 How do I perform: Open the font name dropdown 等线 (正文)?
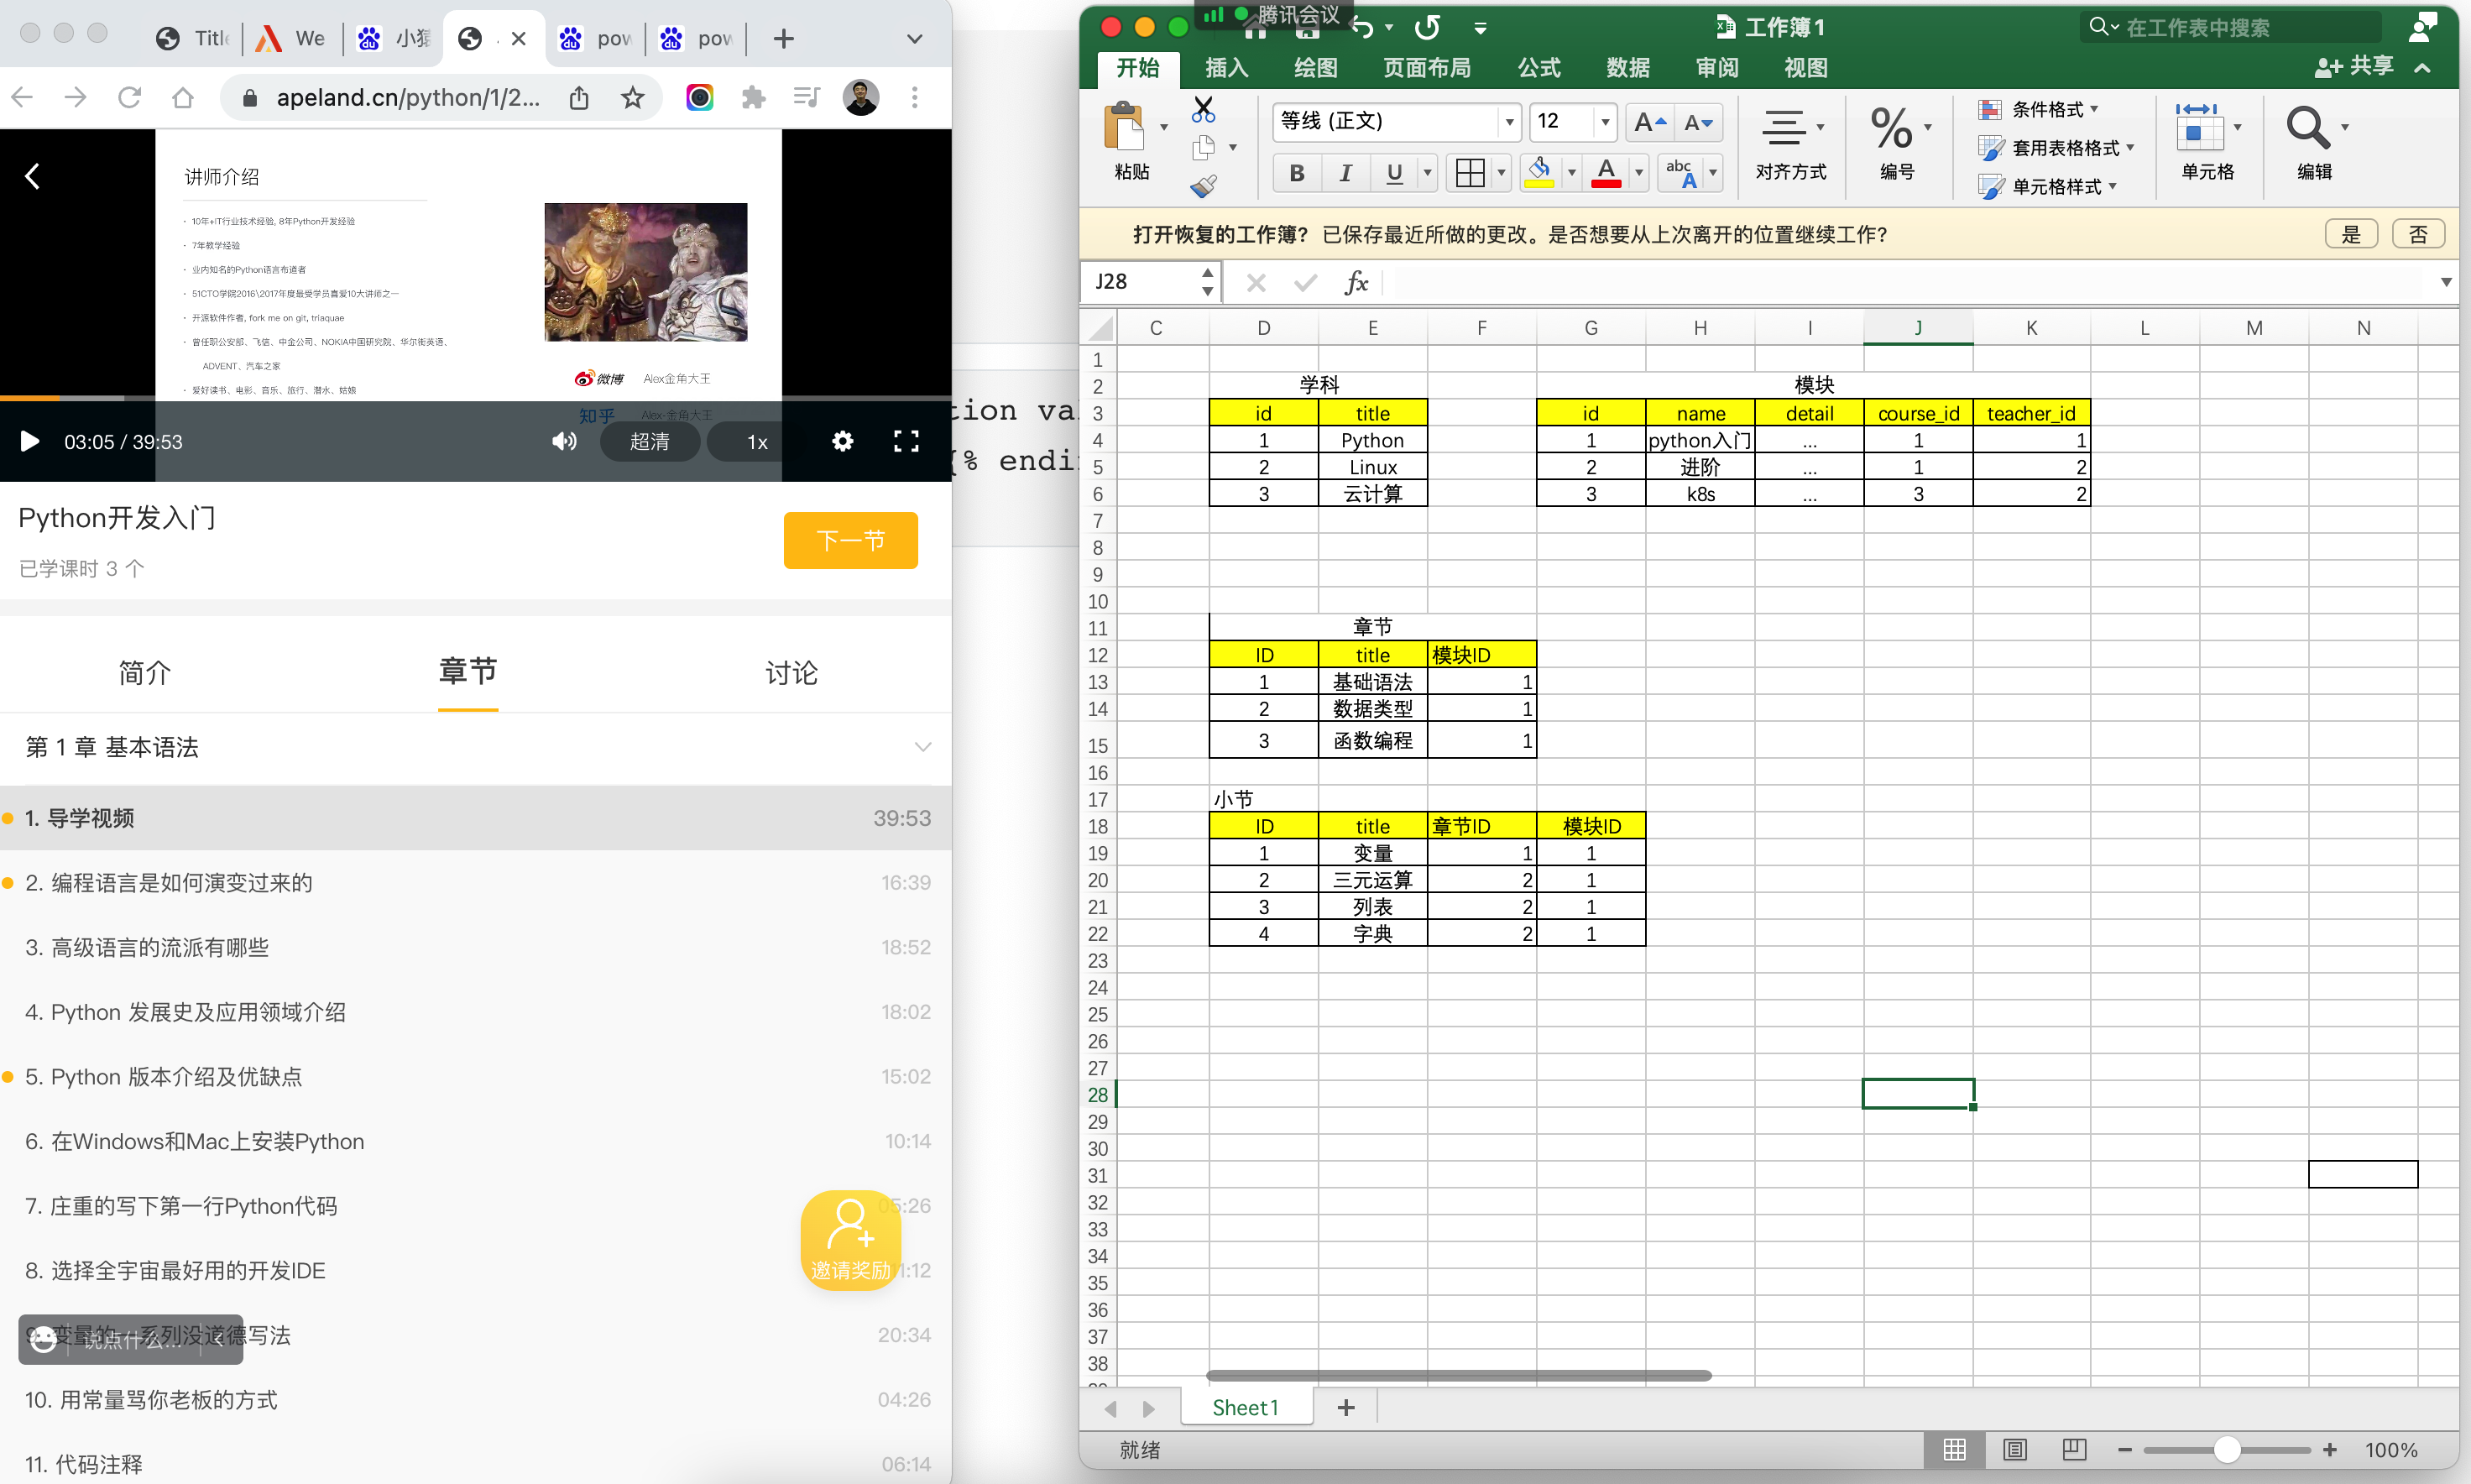tap(1509, 122)
